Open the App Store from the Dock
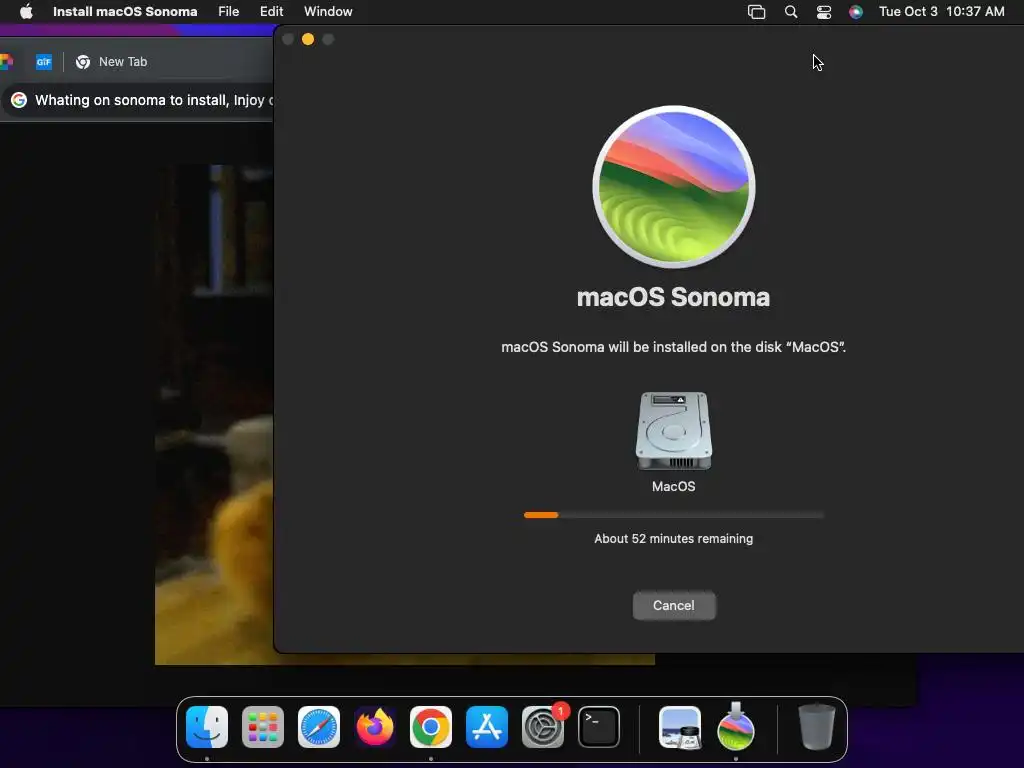The width and height of the screenshot is (1024, 768). point(487,727)
